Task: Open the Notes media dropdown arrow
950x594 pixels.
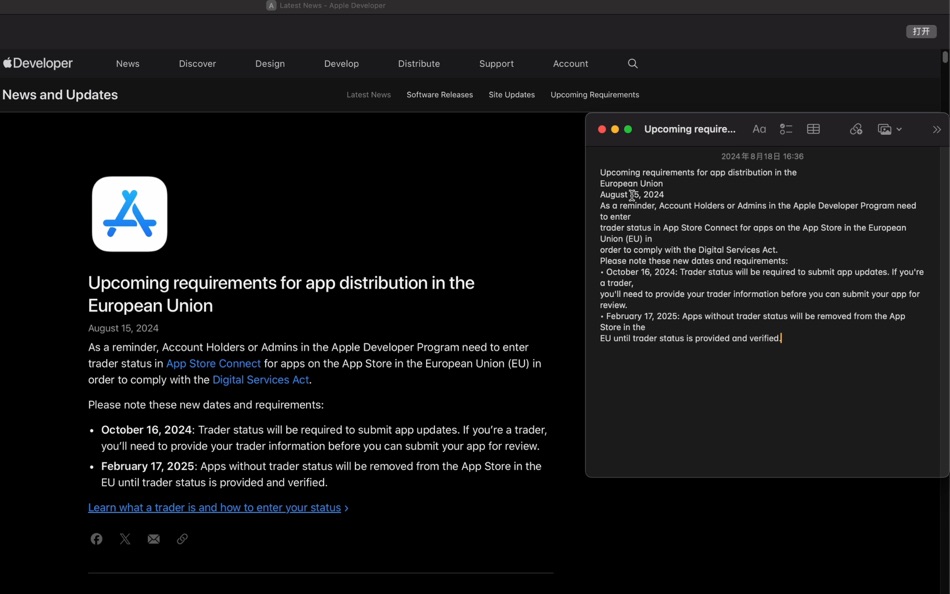Action: 899,129
